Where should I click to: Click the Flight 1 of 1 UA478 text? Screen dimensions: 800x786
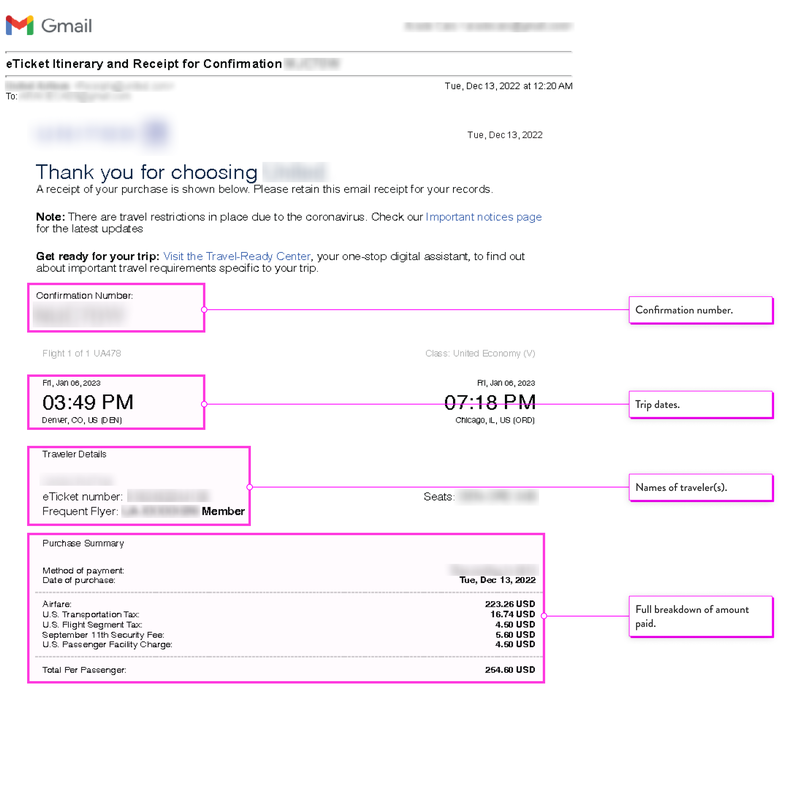click(82, 354)
